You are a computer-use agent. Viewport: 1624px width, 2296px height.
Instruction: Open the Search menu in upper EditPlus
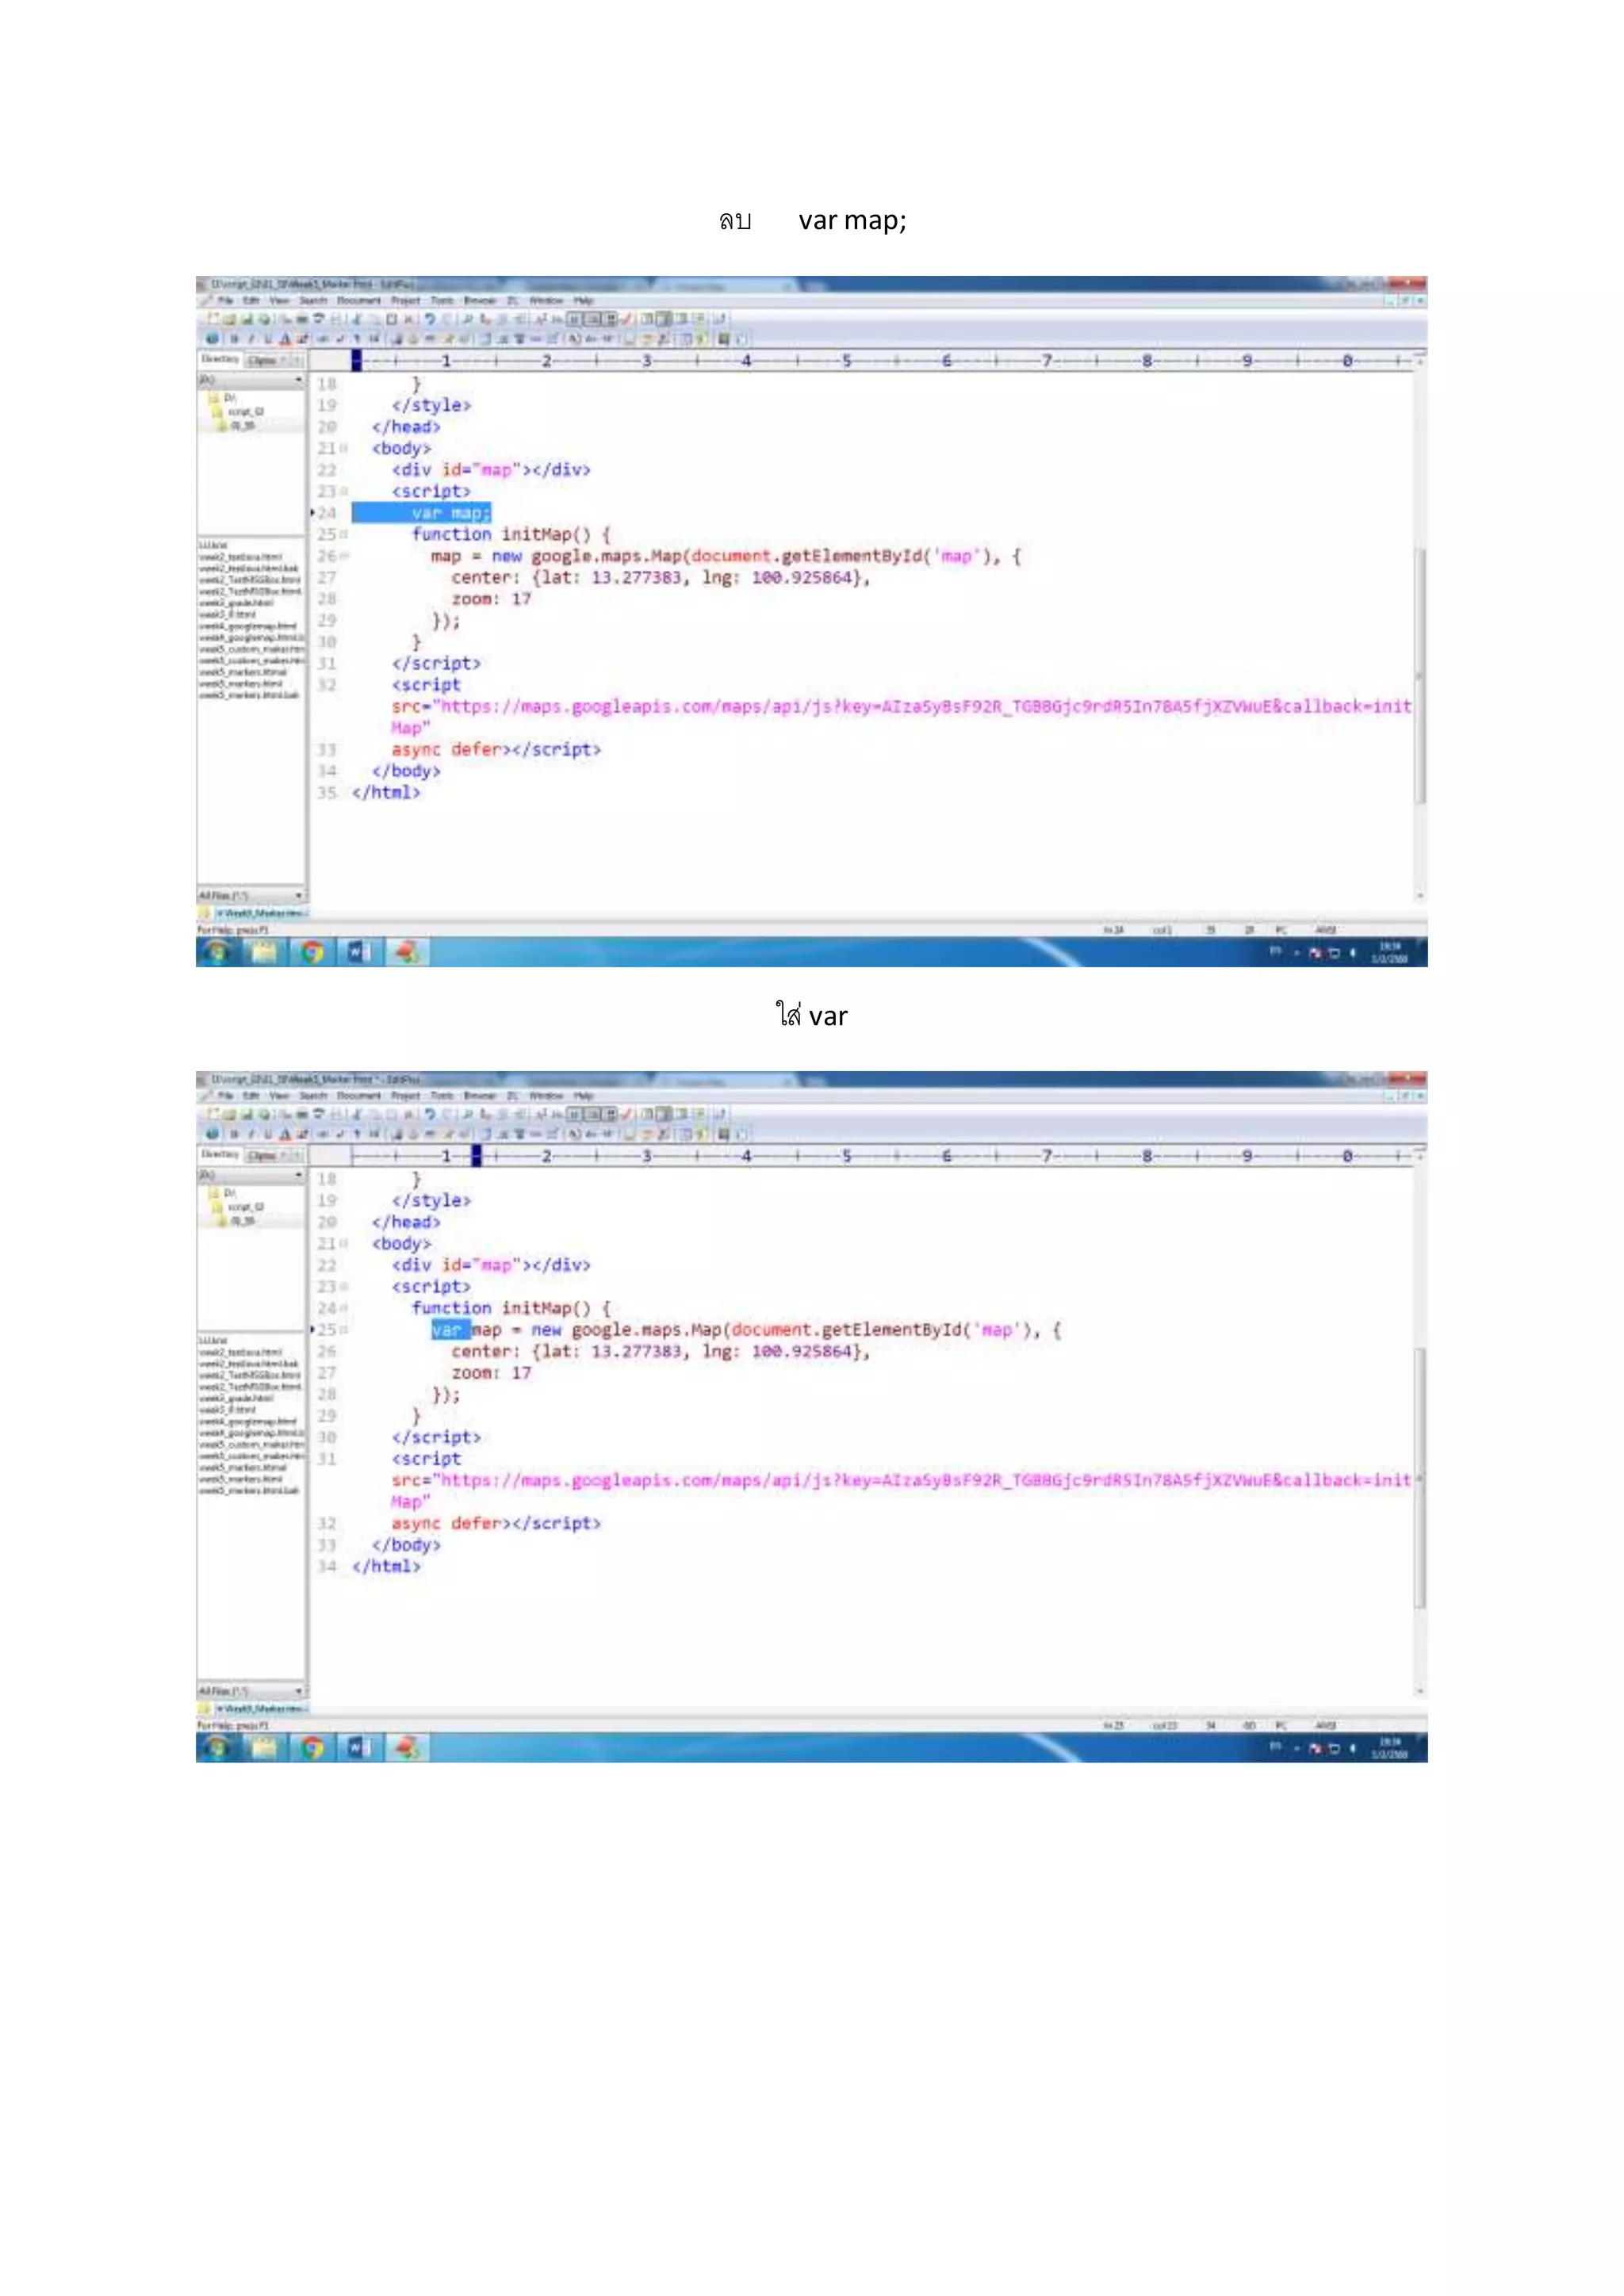[x=313, y=300]
